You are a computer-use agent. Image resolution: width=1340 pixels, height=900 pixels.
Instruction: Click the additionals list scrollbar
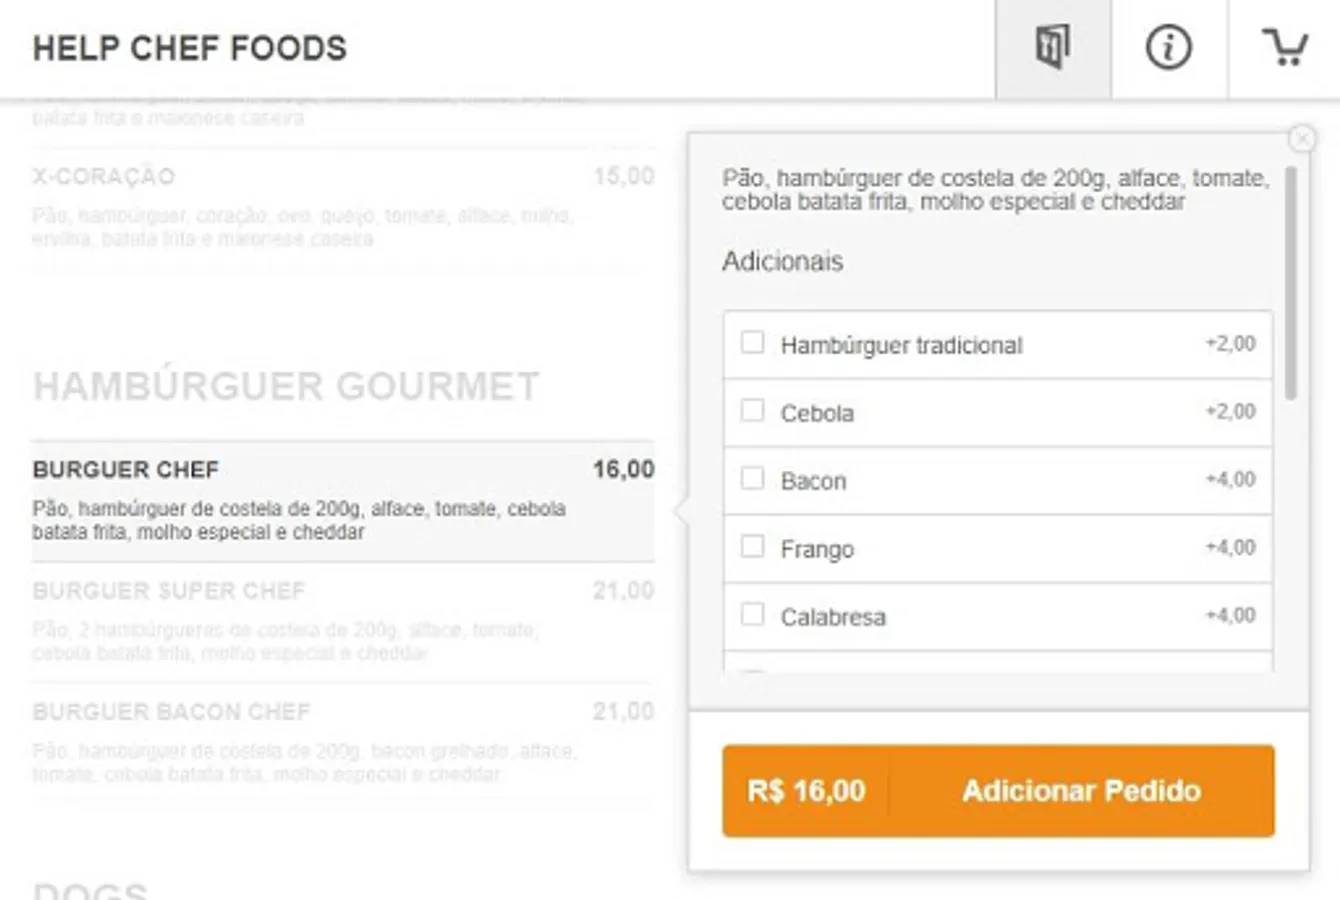coord(1291,284)
